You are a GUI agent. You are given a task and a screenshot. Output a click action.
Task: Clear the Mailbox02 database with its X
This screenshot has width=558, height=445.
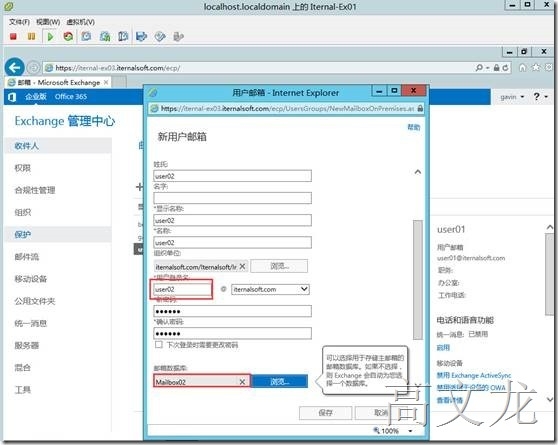242,382
